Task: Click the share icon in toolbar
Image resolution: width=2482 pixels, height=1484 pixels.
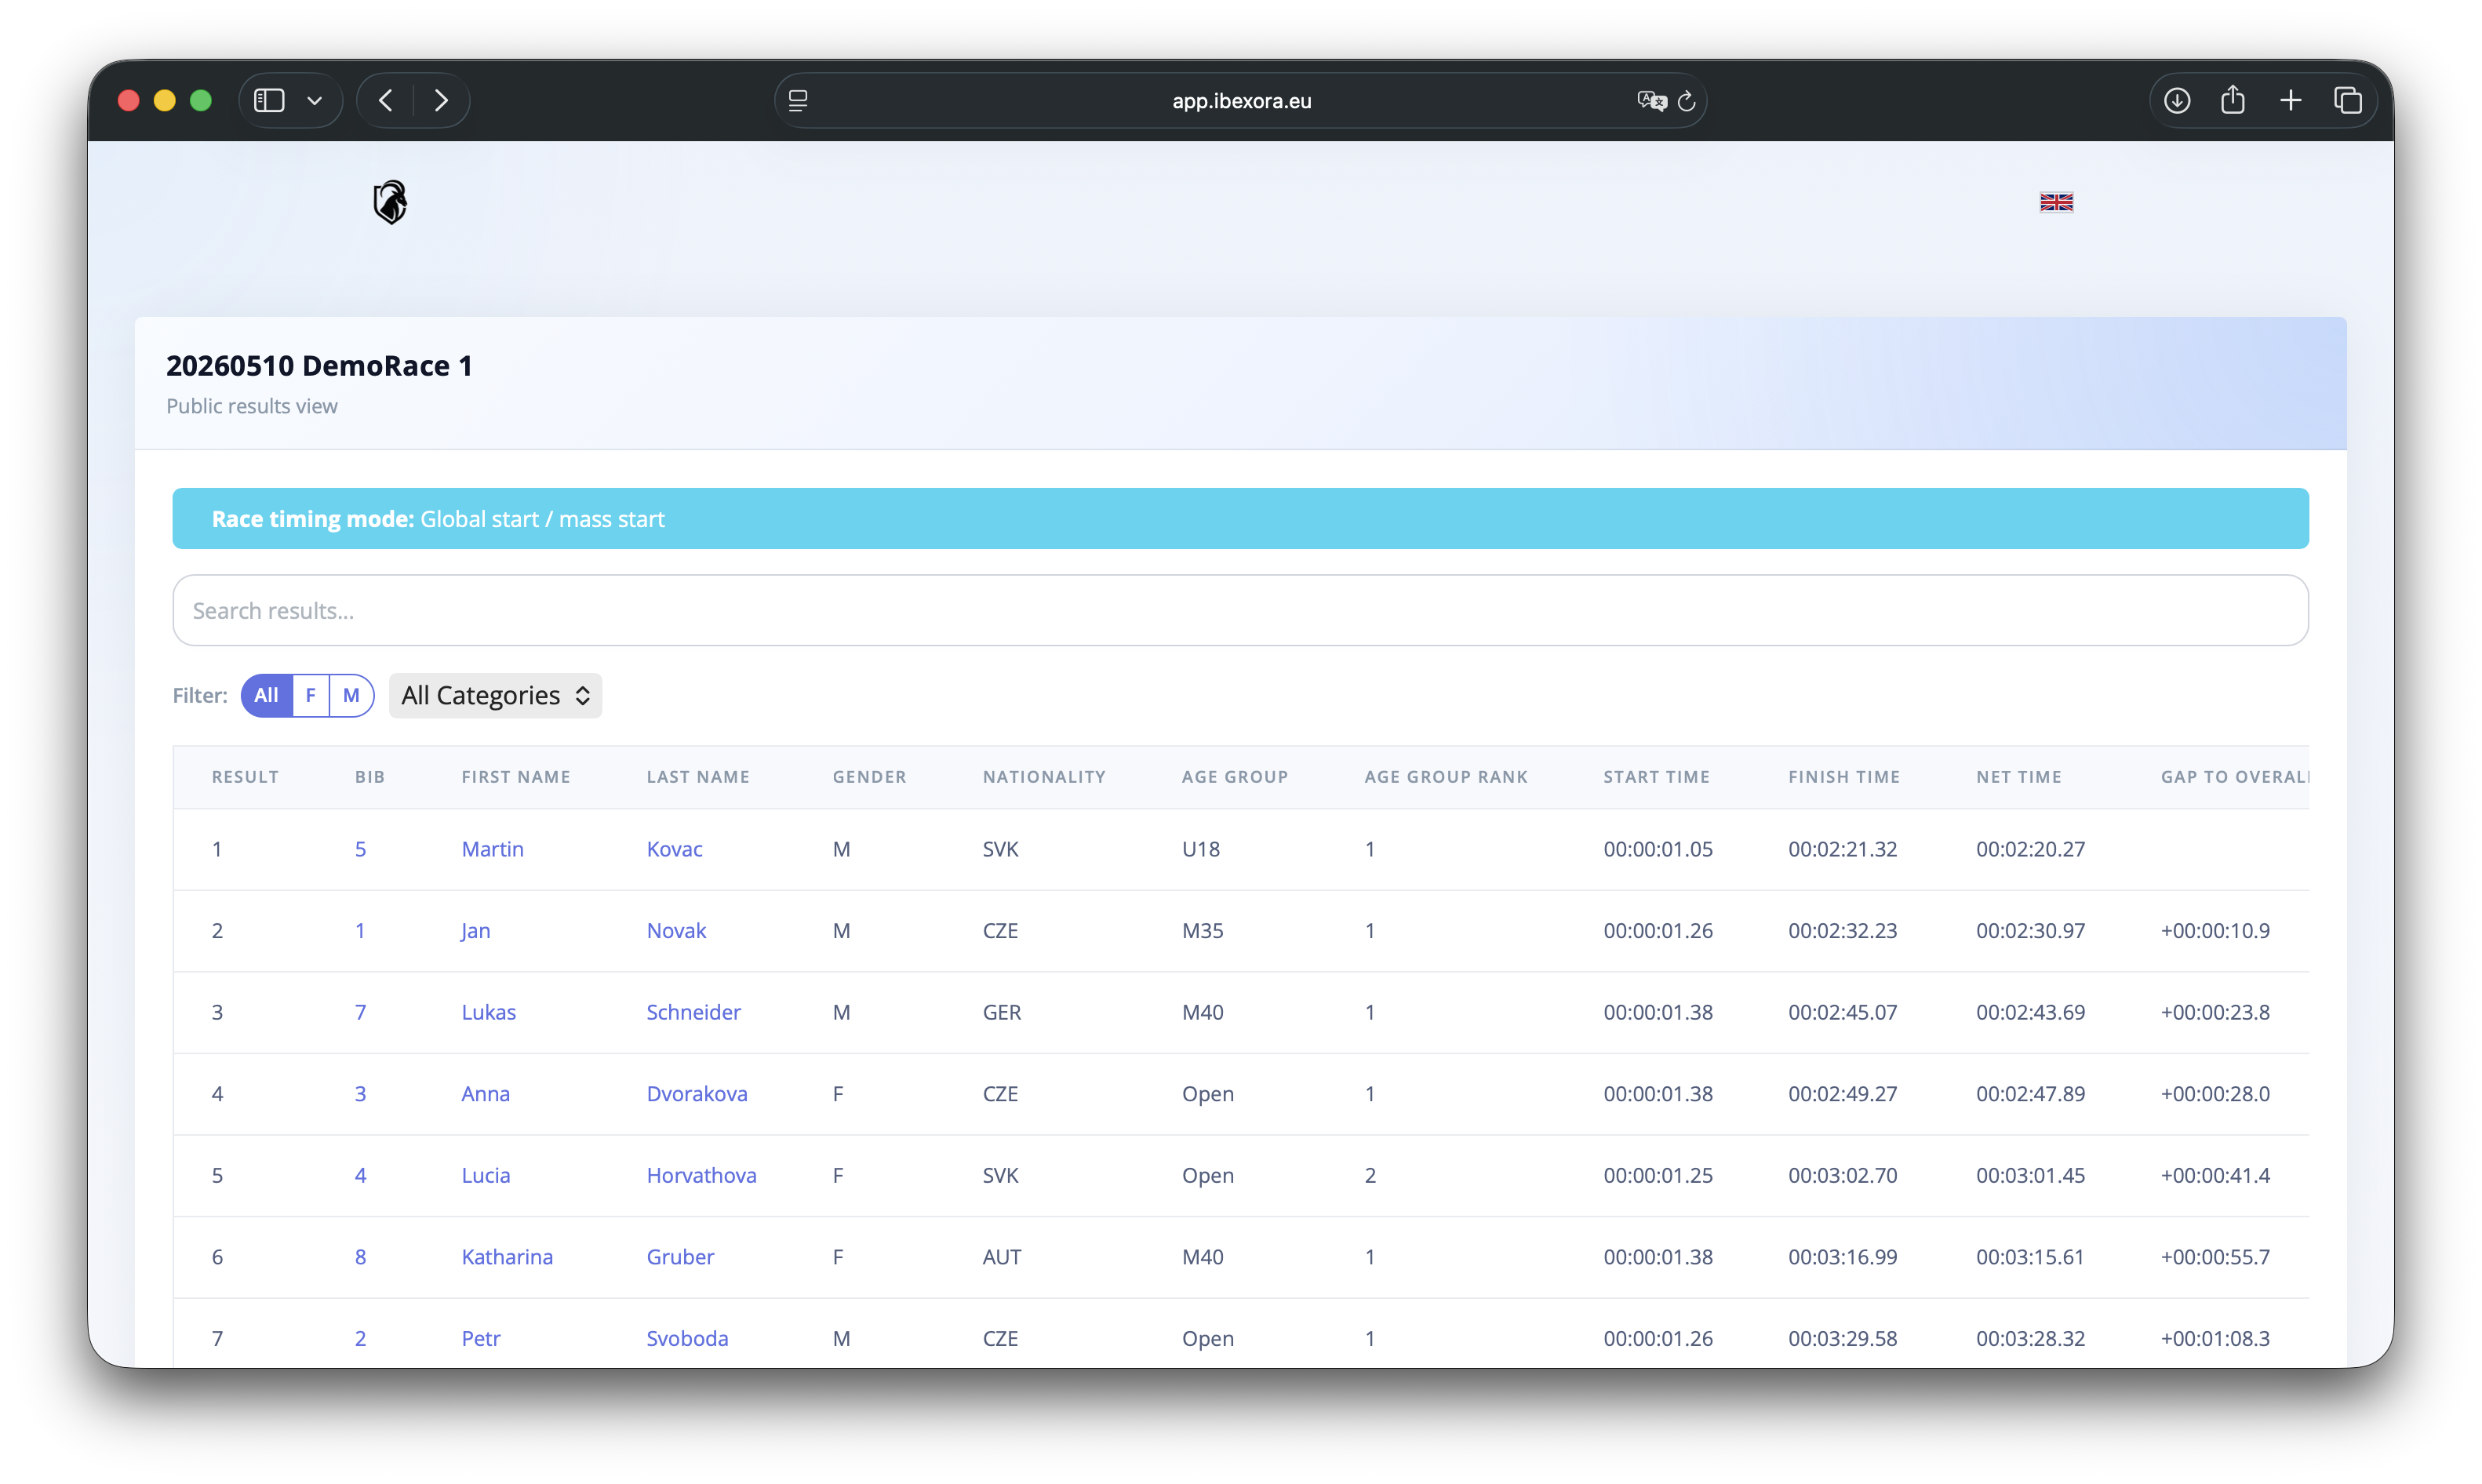Action: pyautogui.click(x=2233, y=100)
